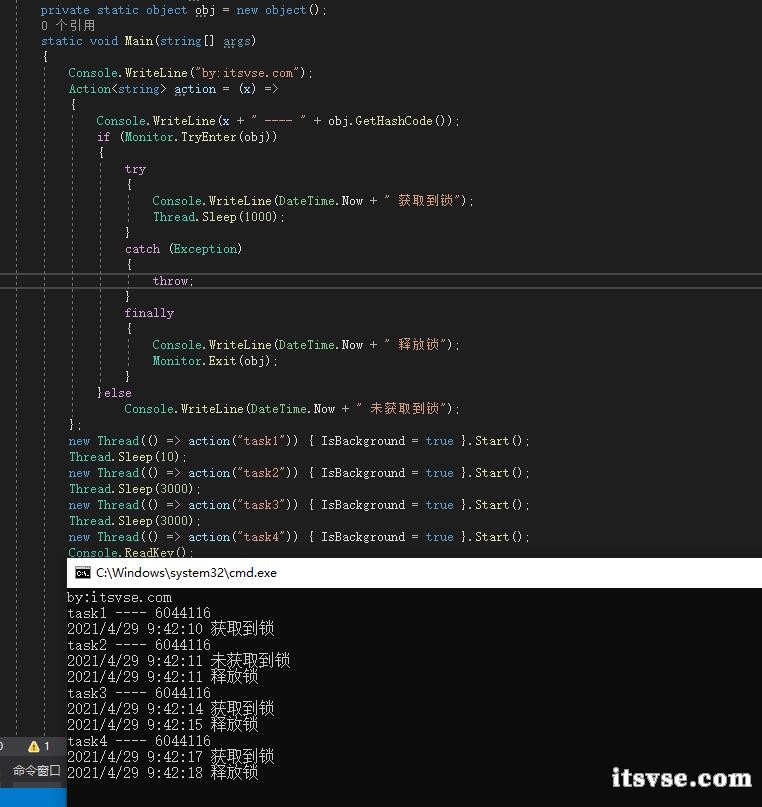Screen dimensions: 762x807
Task: Click the "finally" keyword
Action: (x=149, y=313)
